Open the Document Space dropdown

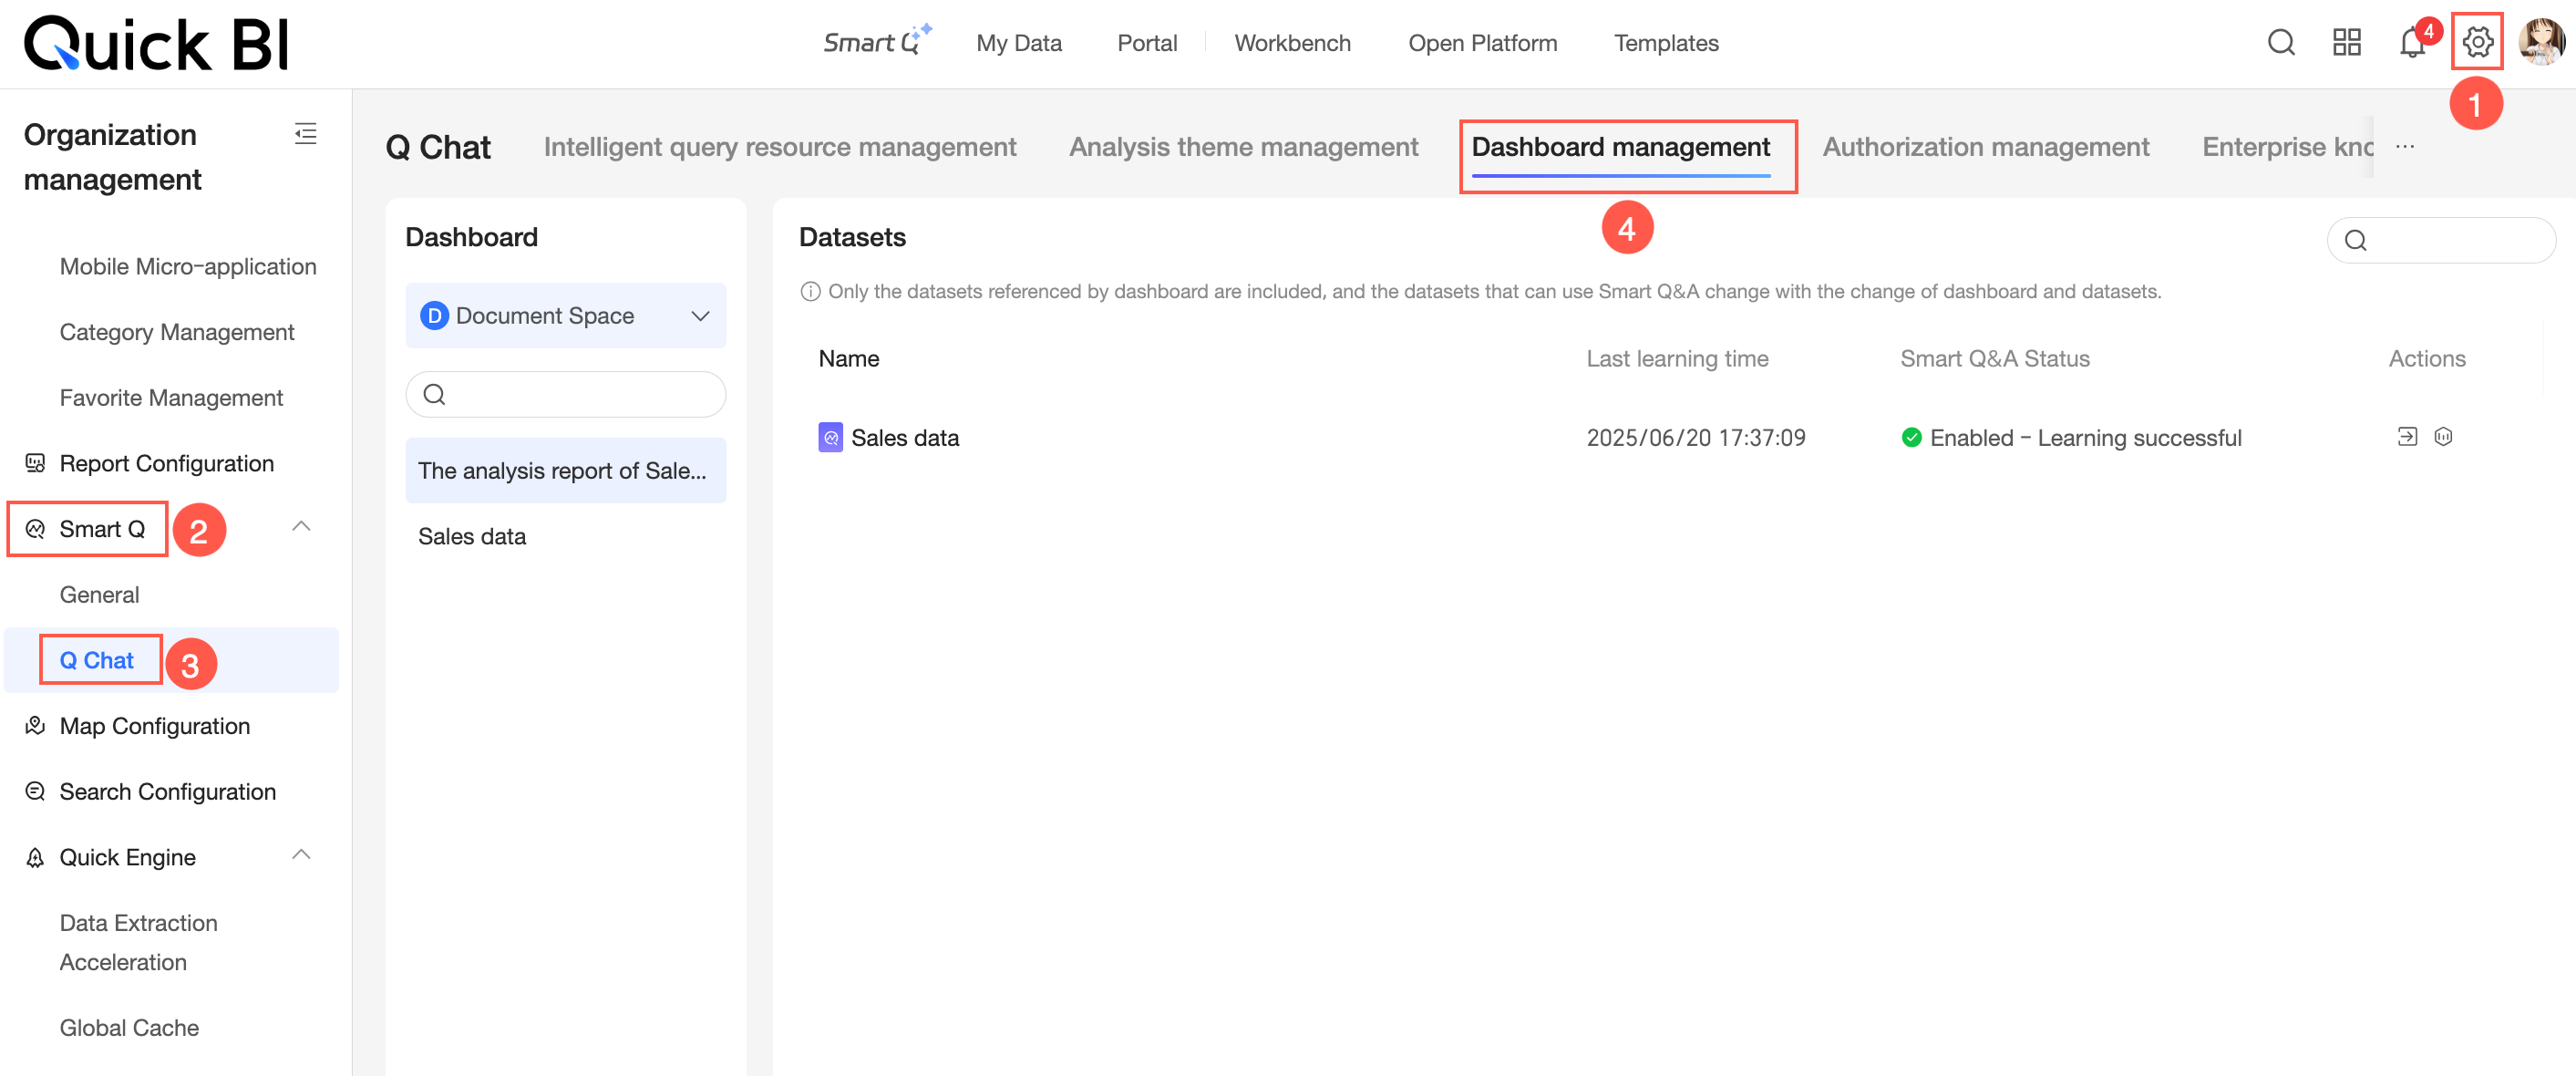pyautogui.click(x=565, y=316)
